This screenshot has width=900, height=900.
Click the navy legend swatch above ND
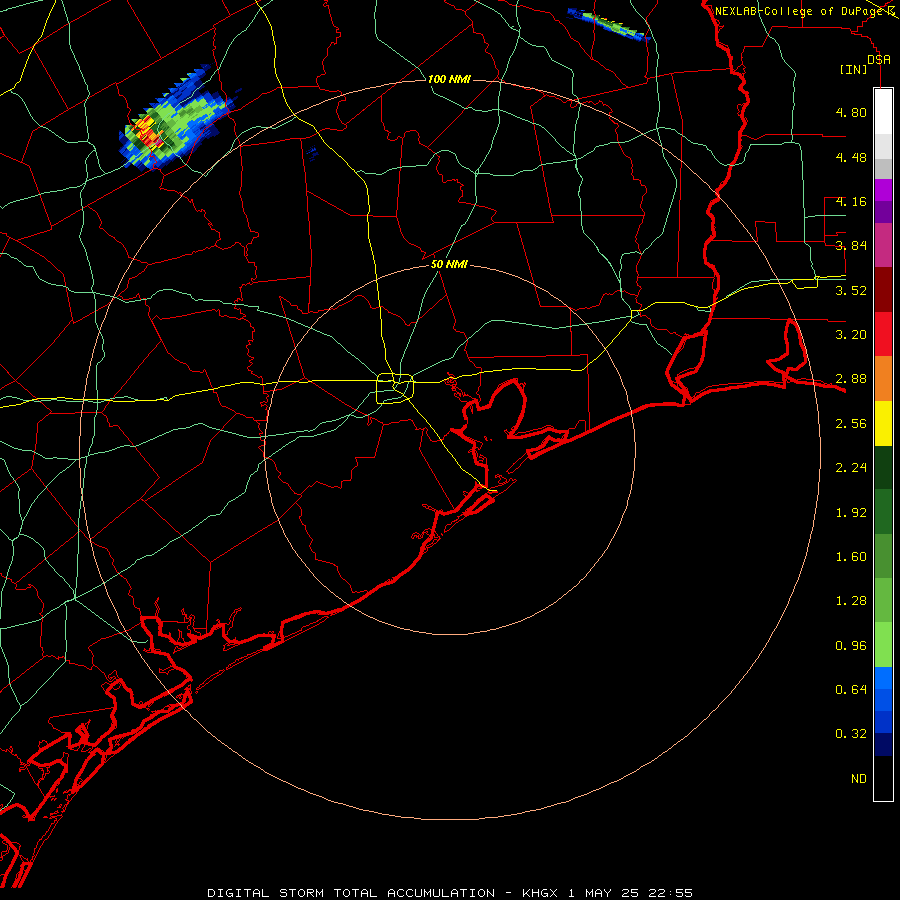pyautogui.click(x=883, y=745)
